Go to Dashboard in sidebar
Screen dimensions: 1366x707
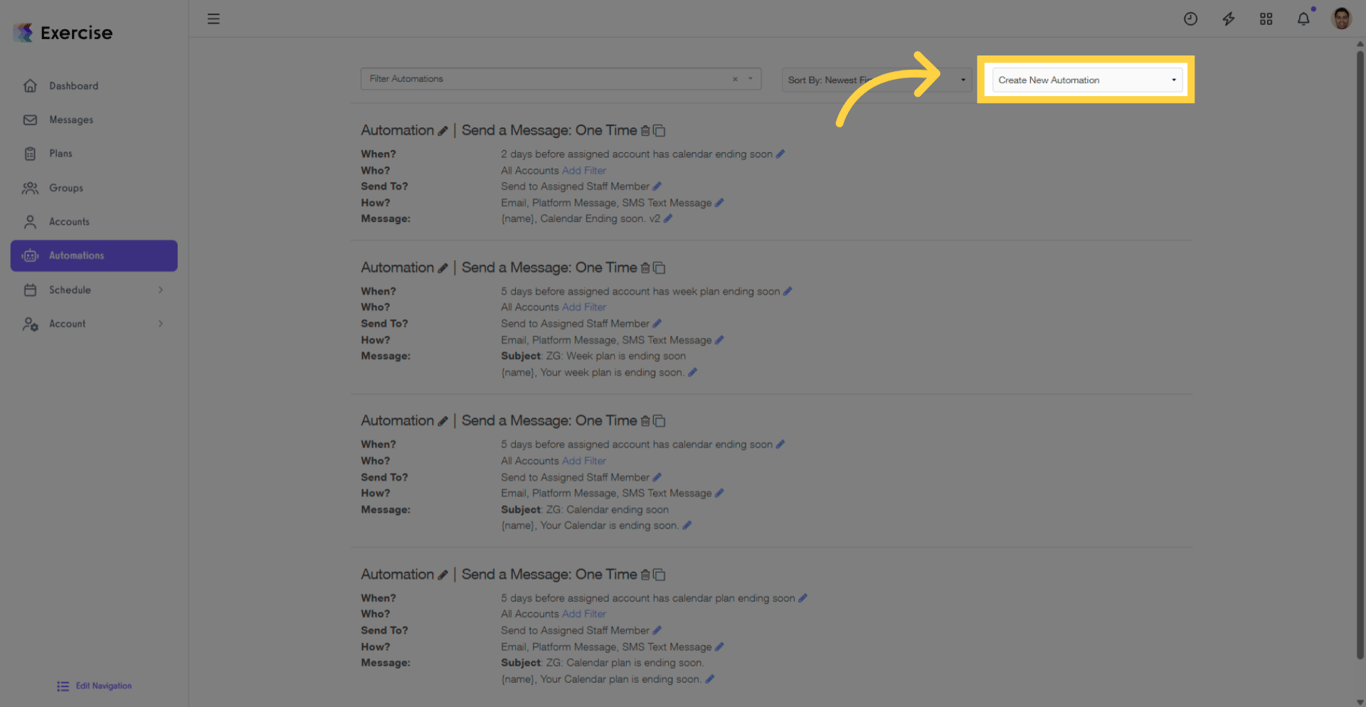pos(73,86)
